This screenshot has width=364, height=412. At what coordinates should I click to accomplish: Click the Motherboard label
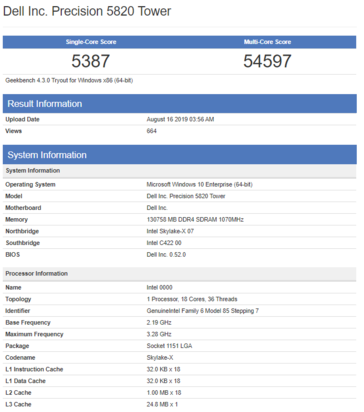coord(23,208)
